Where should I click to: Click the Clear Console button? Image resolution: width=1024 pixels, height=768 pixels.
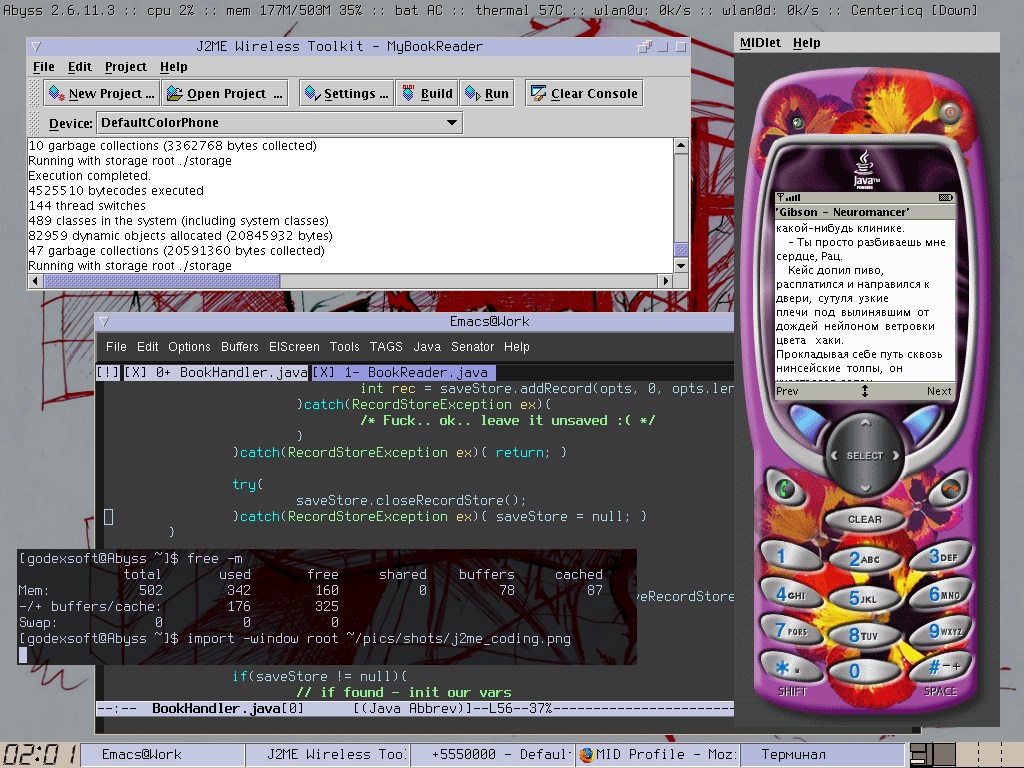(584, 94)
